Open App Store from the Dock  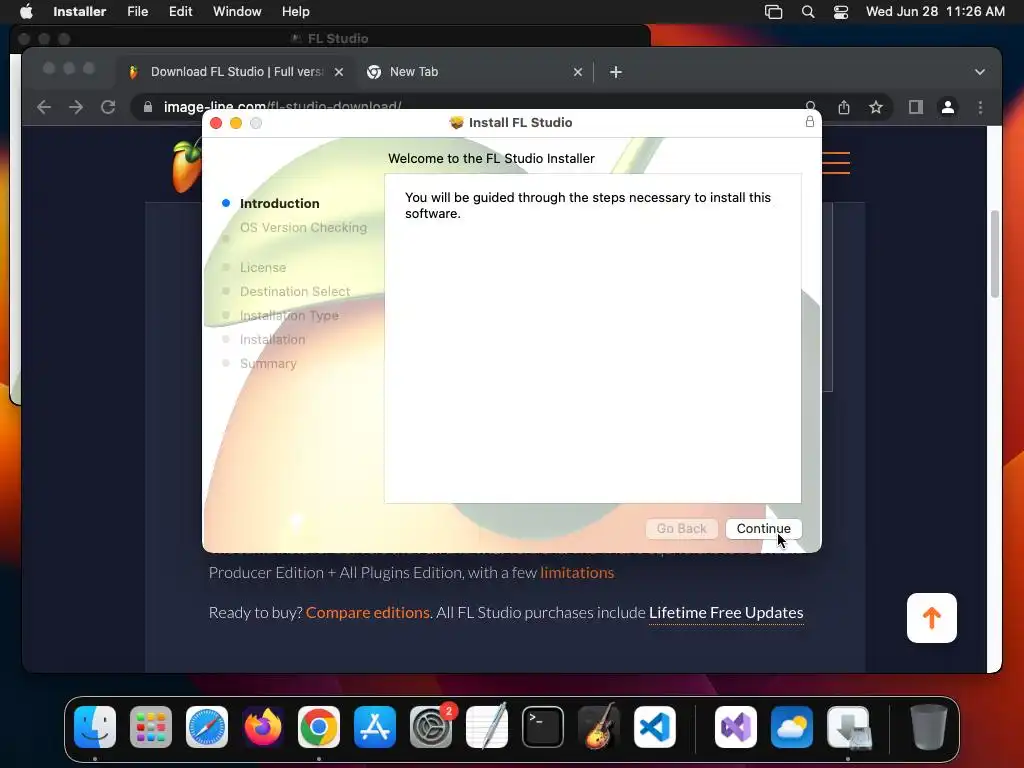click(375, 727)
